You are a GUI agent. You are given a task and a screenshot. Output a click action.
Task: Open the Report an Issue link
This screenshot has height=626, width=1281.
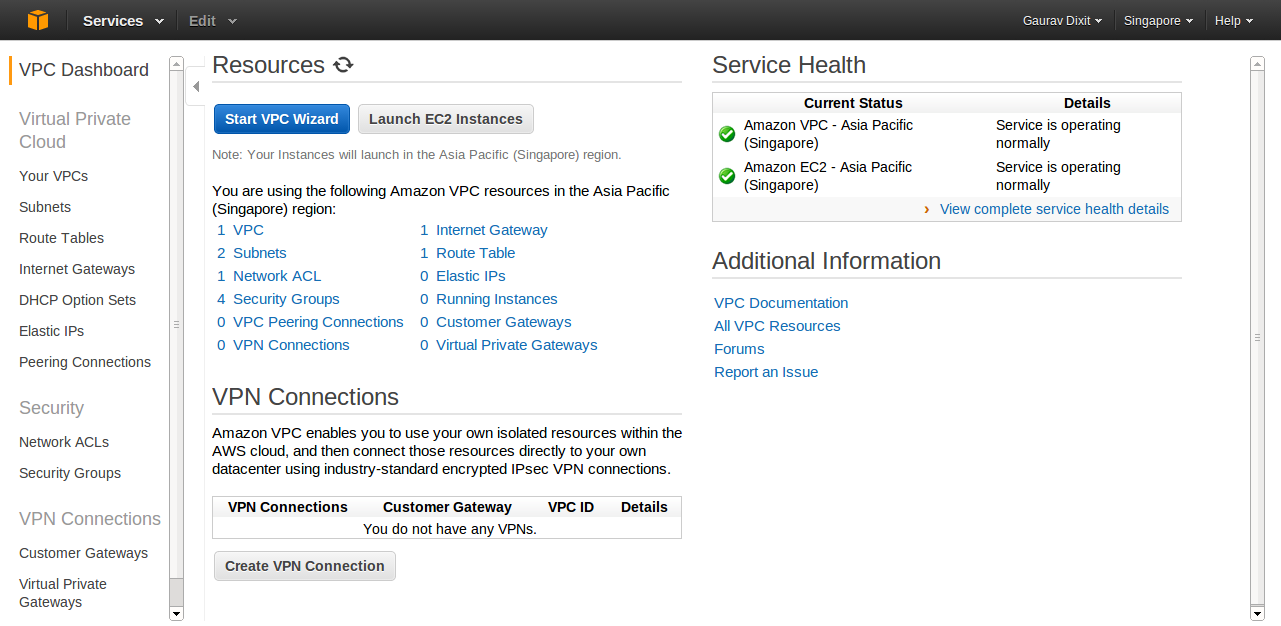click(x=766, y=372)
